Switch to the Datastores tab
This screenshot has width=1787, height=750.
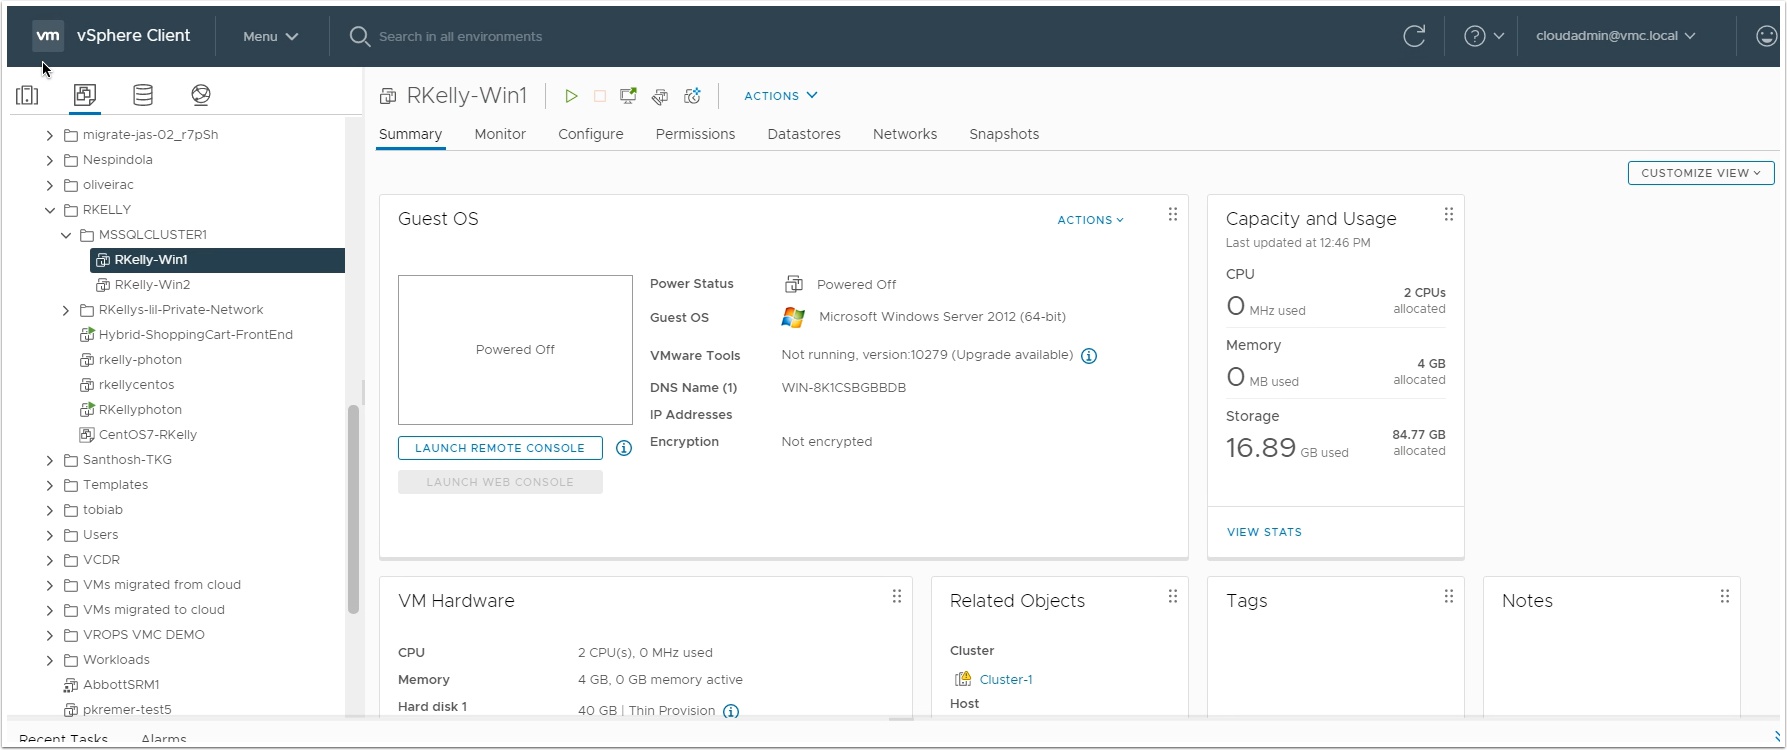click(804, 134)
